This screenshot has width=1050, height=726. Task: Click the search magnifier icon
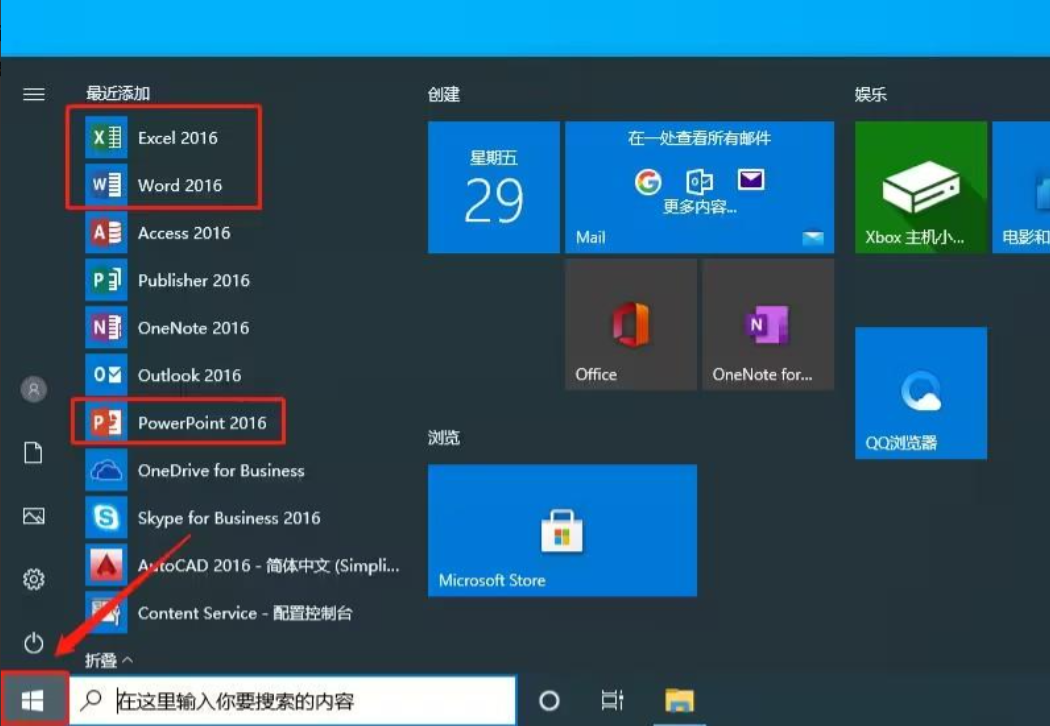coord(91,701)
